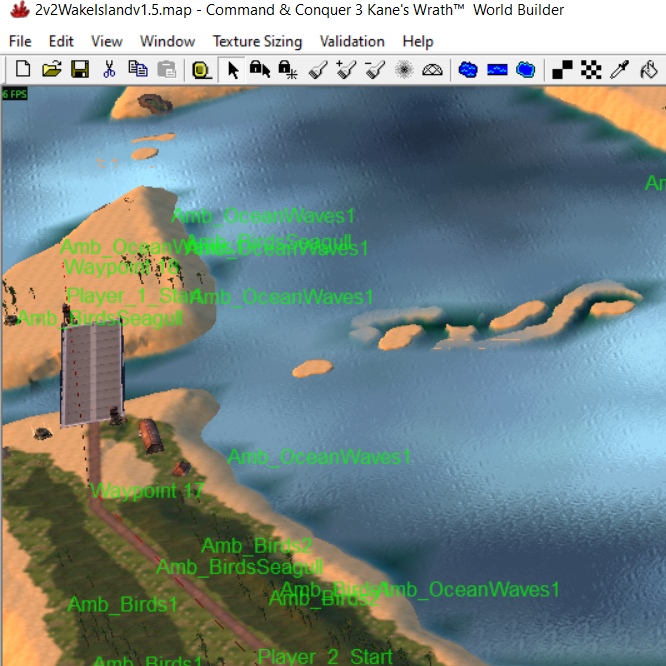Create a new map with New icon
This screenshot has width=666, height=666.
click(23, 69)
